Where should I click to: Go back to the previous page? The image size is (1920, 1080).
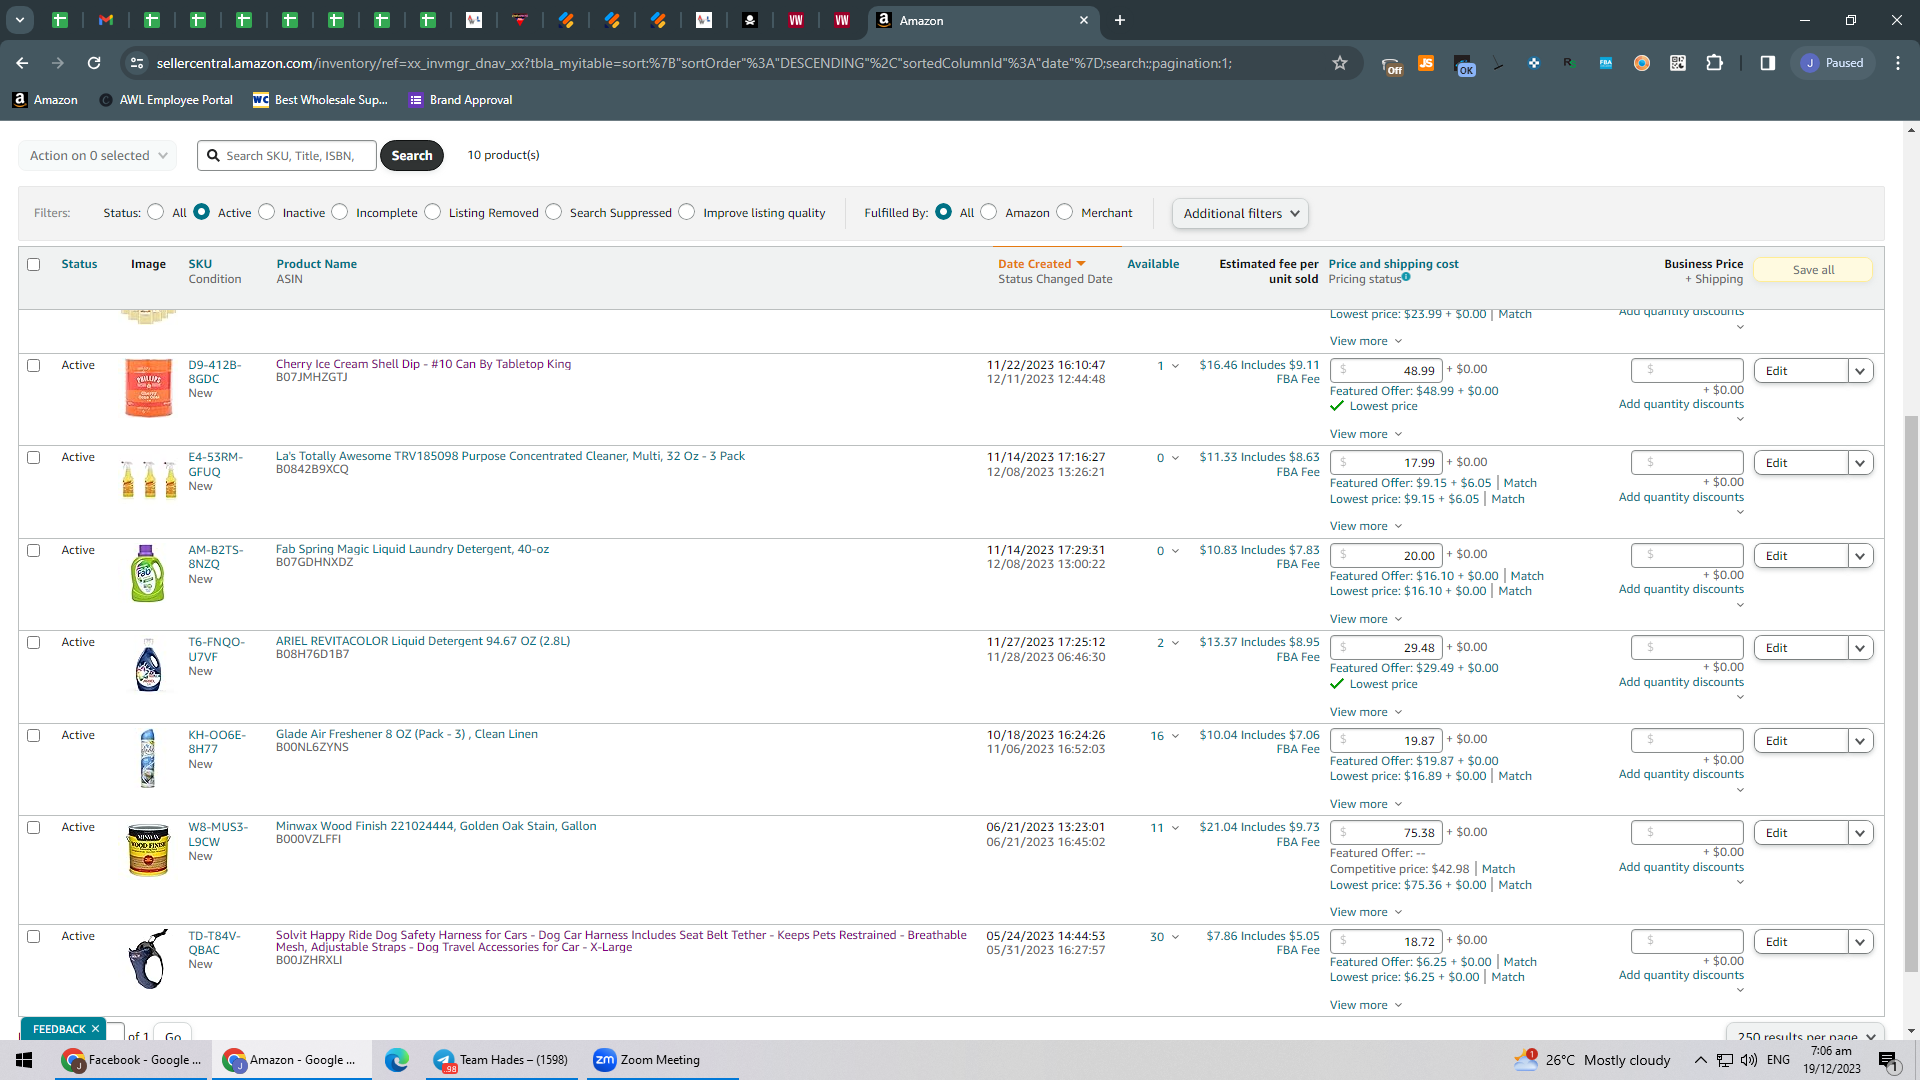pos(22,63)
